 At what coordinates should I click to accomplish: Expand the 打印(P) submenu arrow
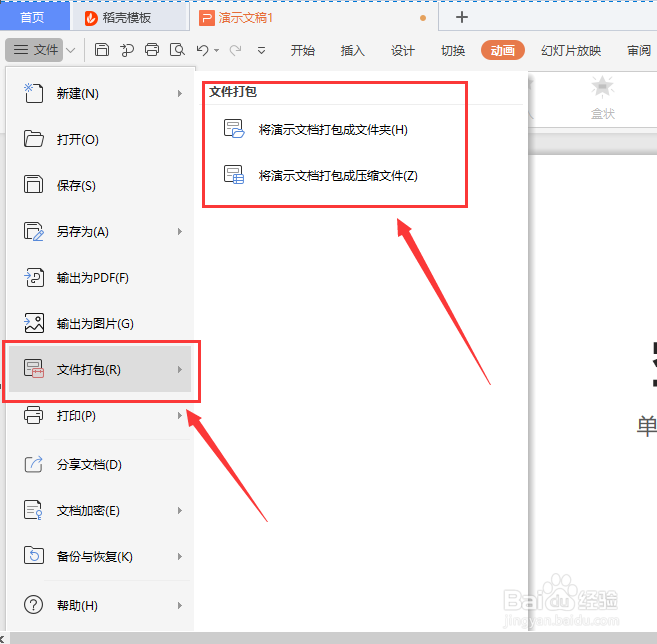pos(180,415)
